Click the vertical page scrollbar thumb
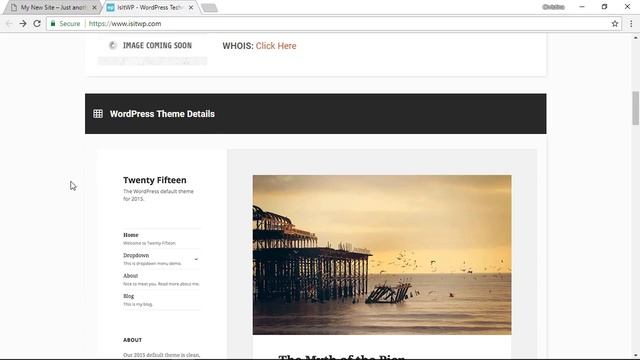The height and width of the screenshot is (360, 640). [x=636, y=108]
